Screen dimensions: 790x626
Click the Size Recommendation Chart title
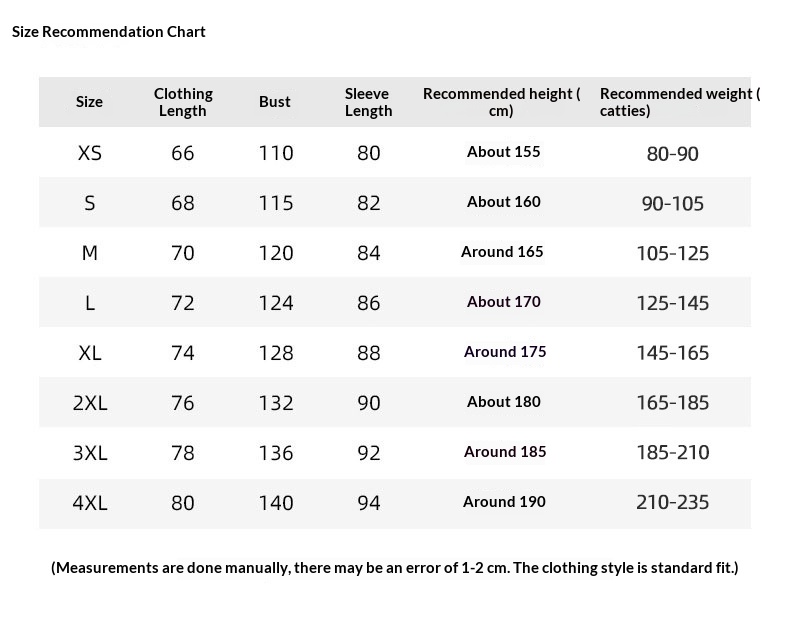pos(109,32)
